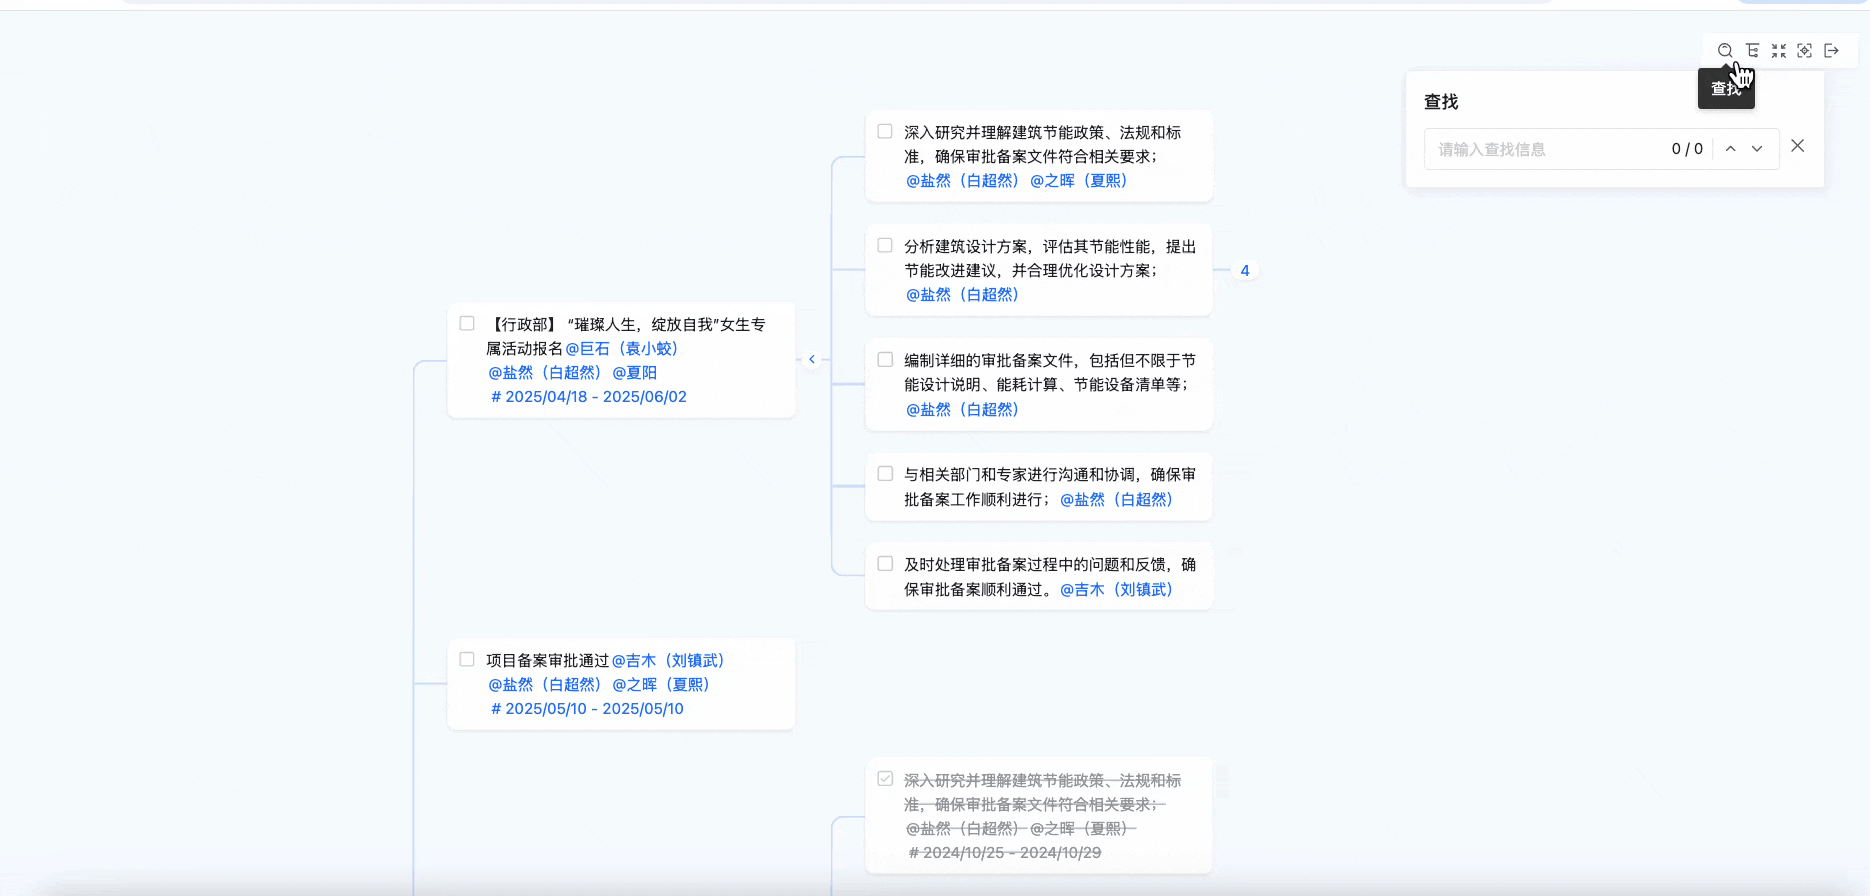Image resolution: width=1870 pixels, height=896 pixels.
Task: Click the exit mind map arrow icon
Action: [x=1832, y=51]
